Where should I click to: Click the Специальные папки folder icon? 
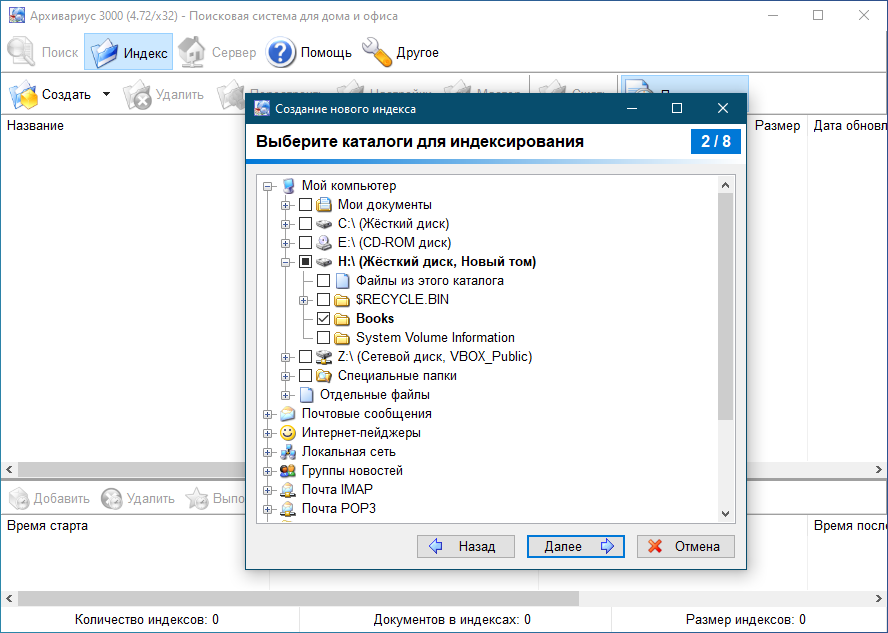tap(324, 376)
